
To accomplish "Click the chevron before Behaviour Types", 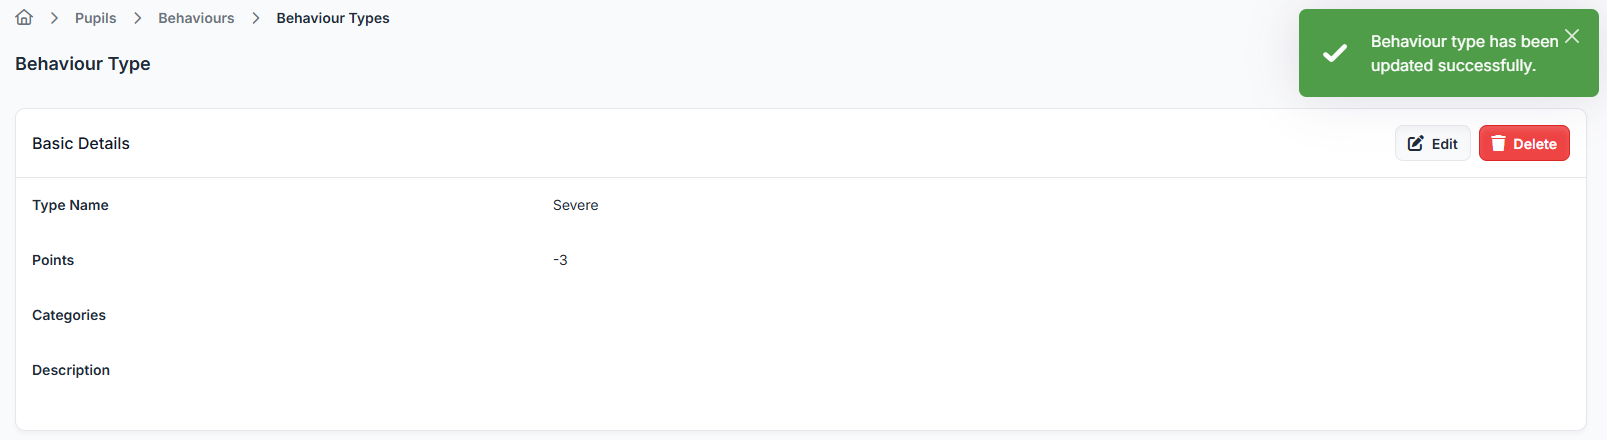I will [256, 18].
